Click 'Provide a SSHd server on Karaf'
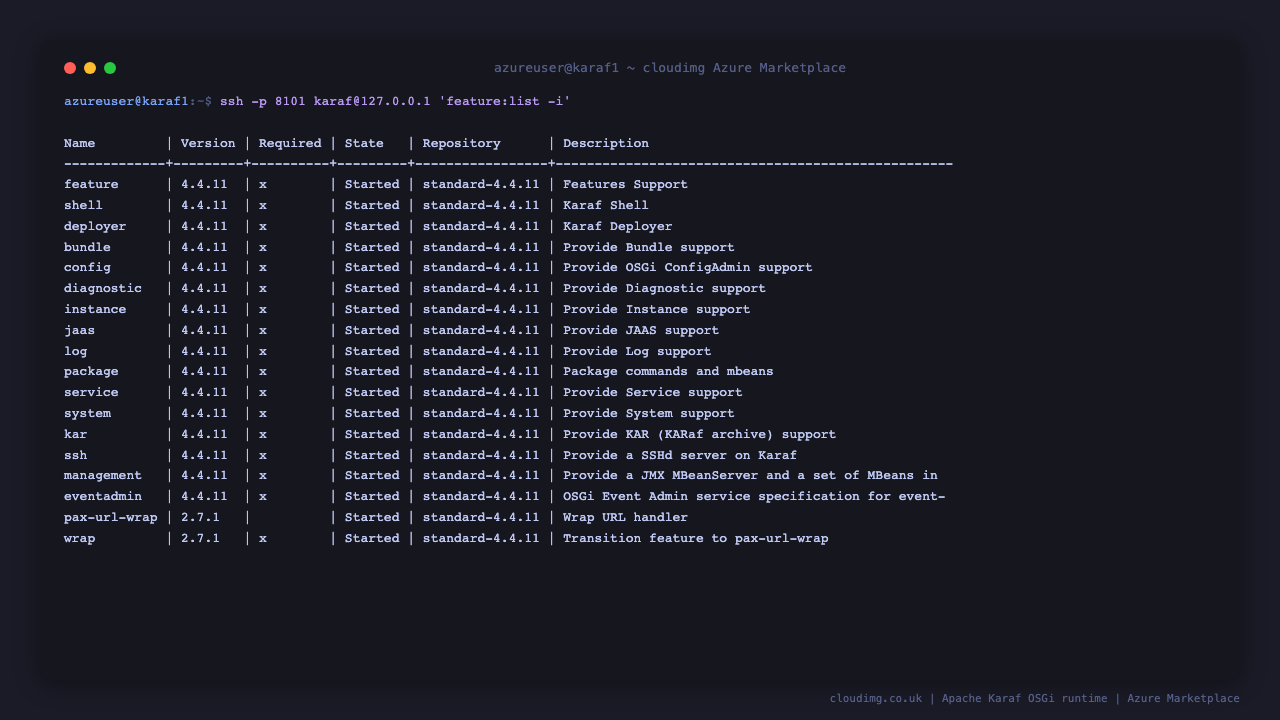This screenshot has height=720, width=1280. (680, 455)
